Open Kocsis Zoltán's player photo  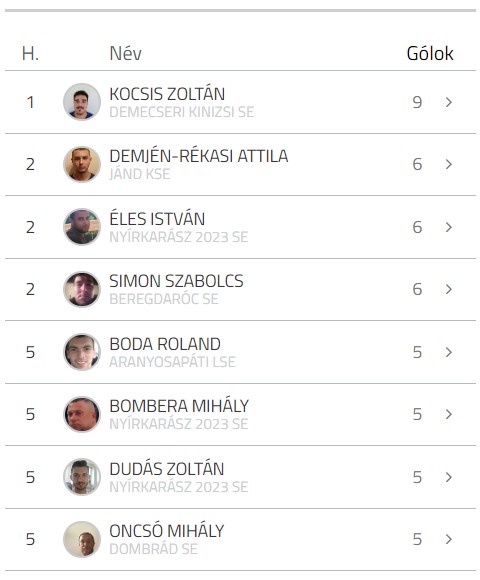pos(82,102)
